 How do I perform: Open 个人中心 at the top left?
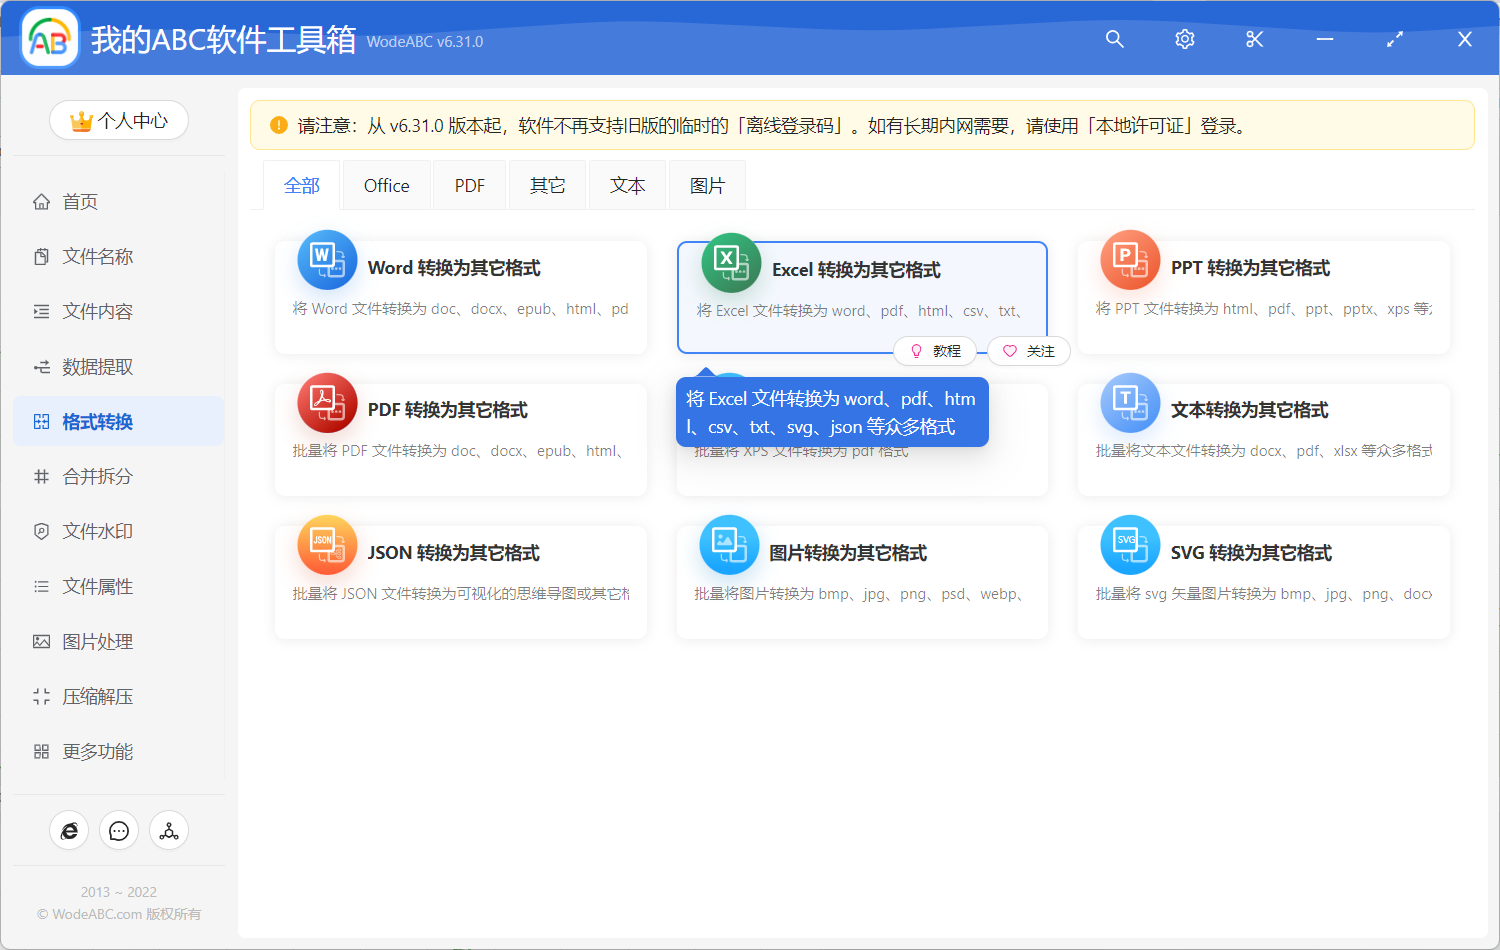coord(118,120)
